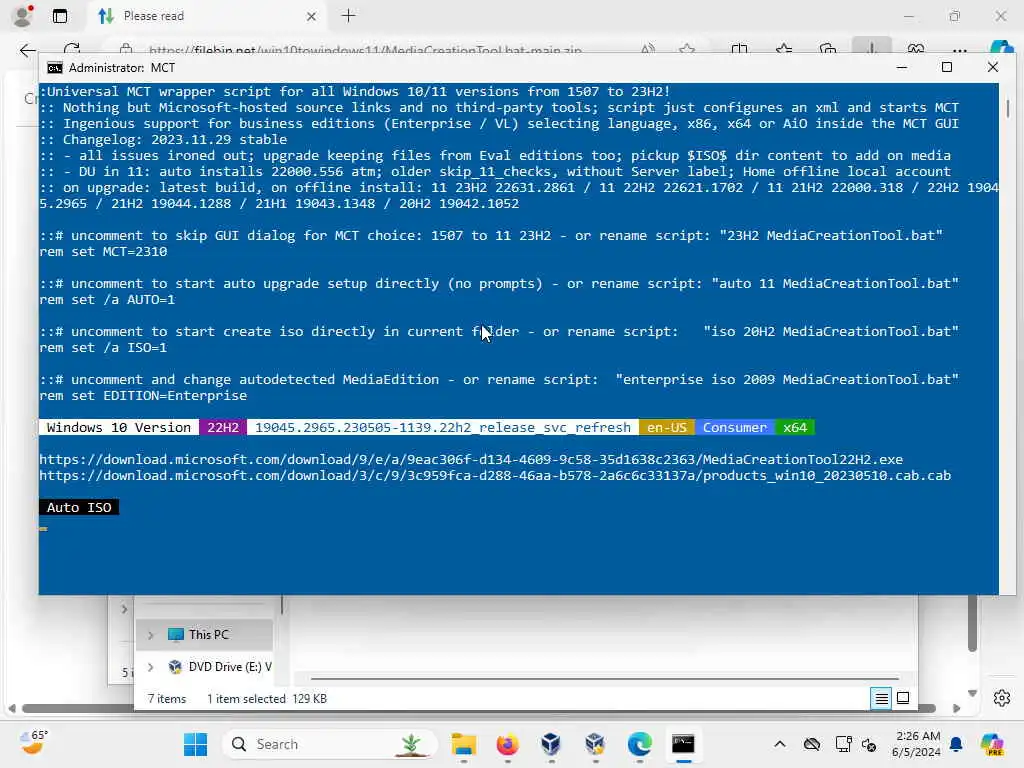Open the first VirtualBox taskbar icon
This screenshot has width=1024, height=768.
(x=551, y=744)
